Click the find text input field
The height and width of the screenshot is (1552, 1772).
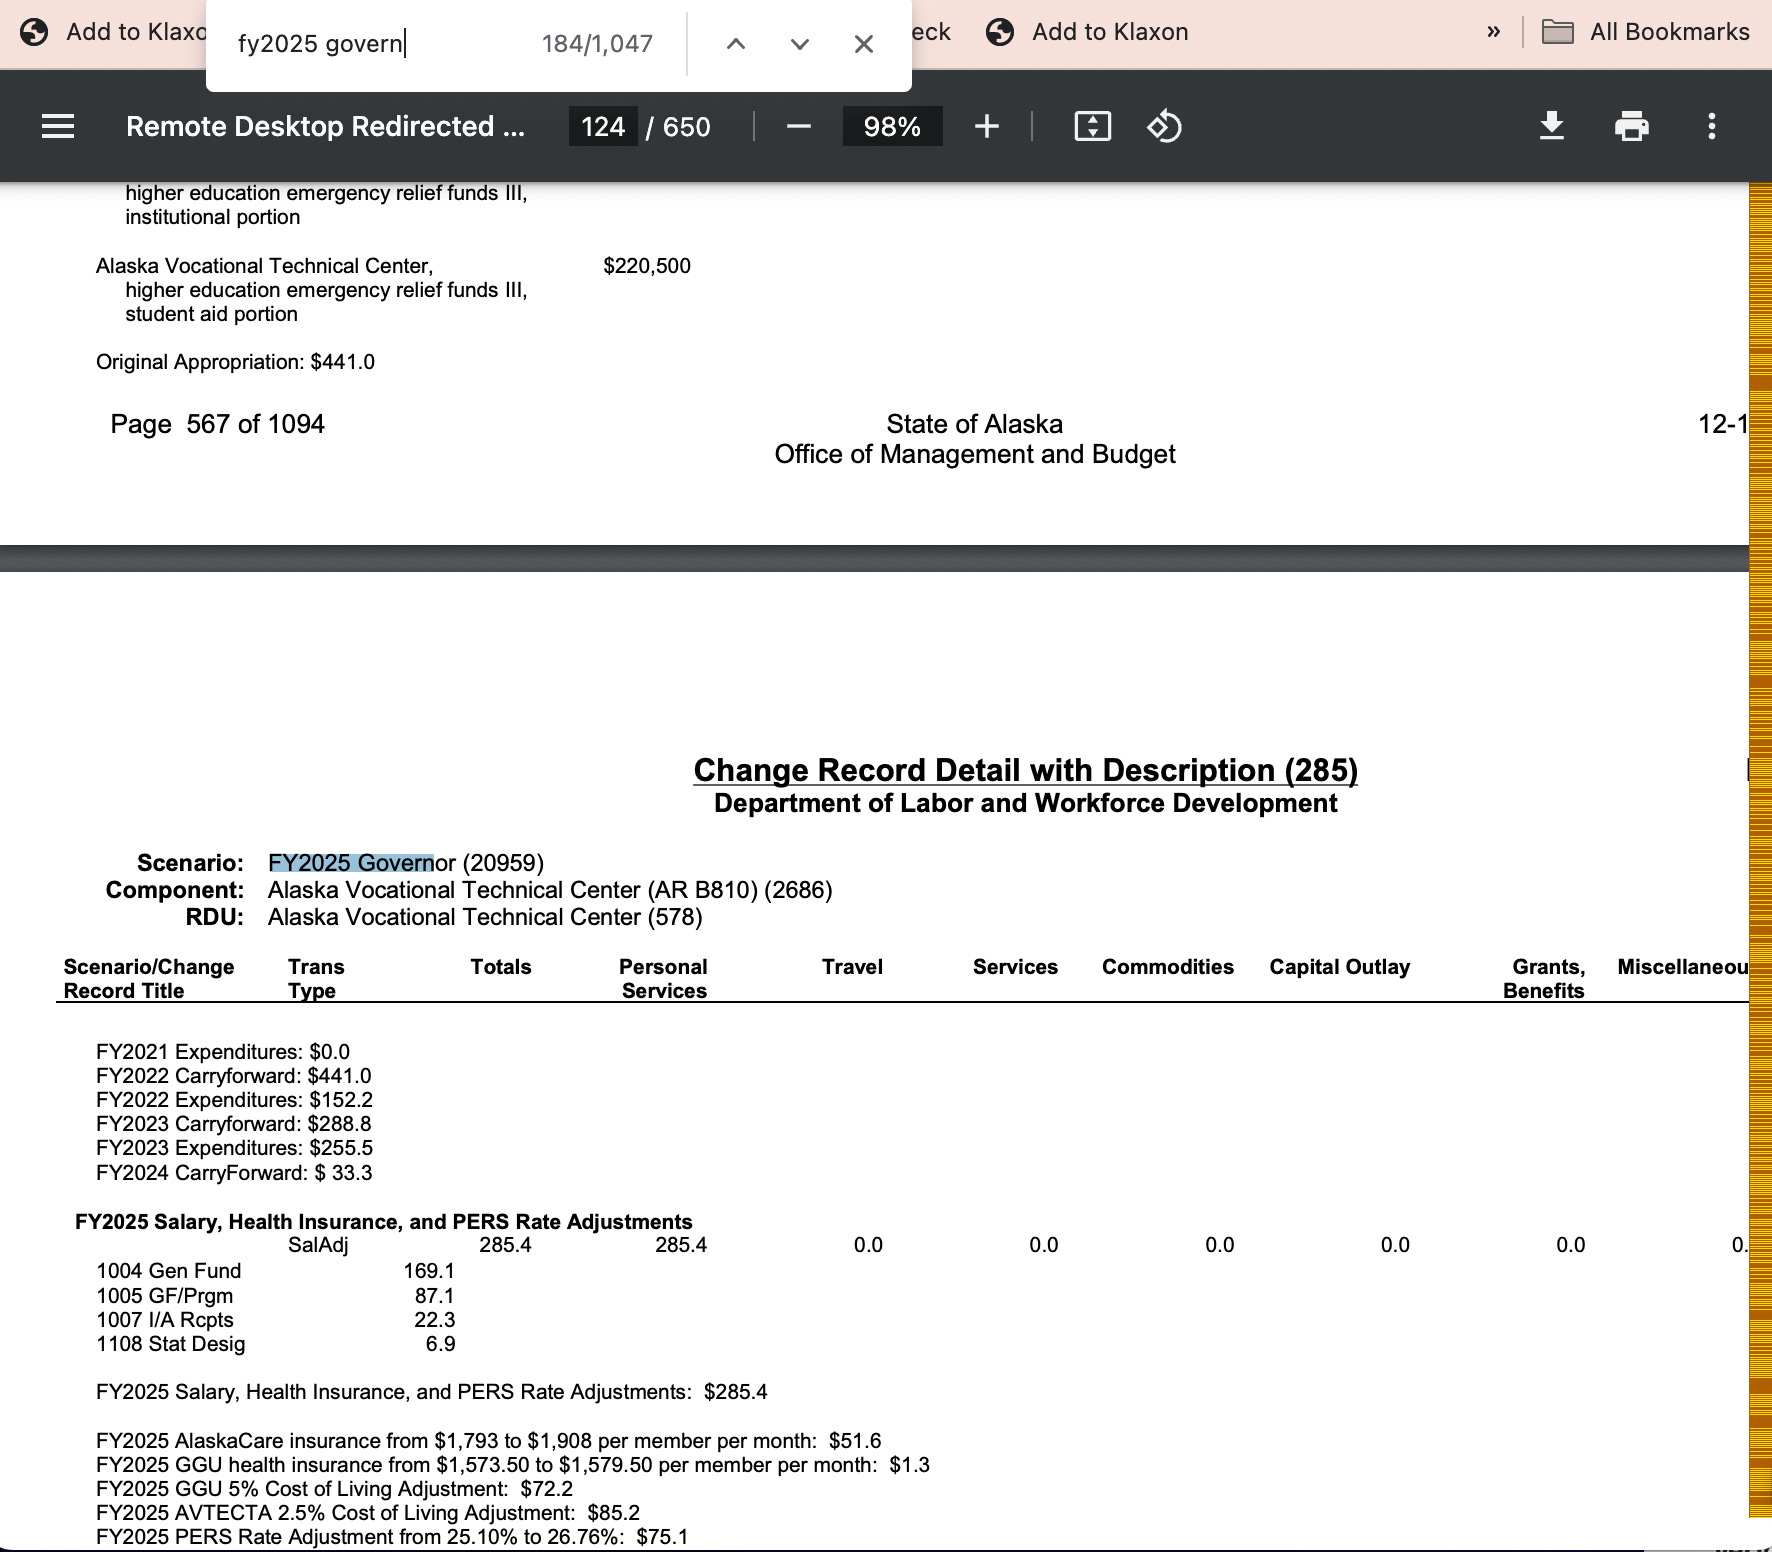pyautogui.click(x=380, y=44)
